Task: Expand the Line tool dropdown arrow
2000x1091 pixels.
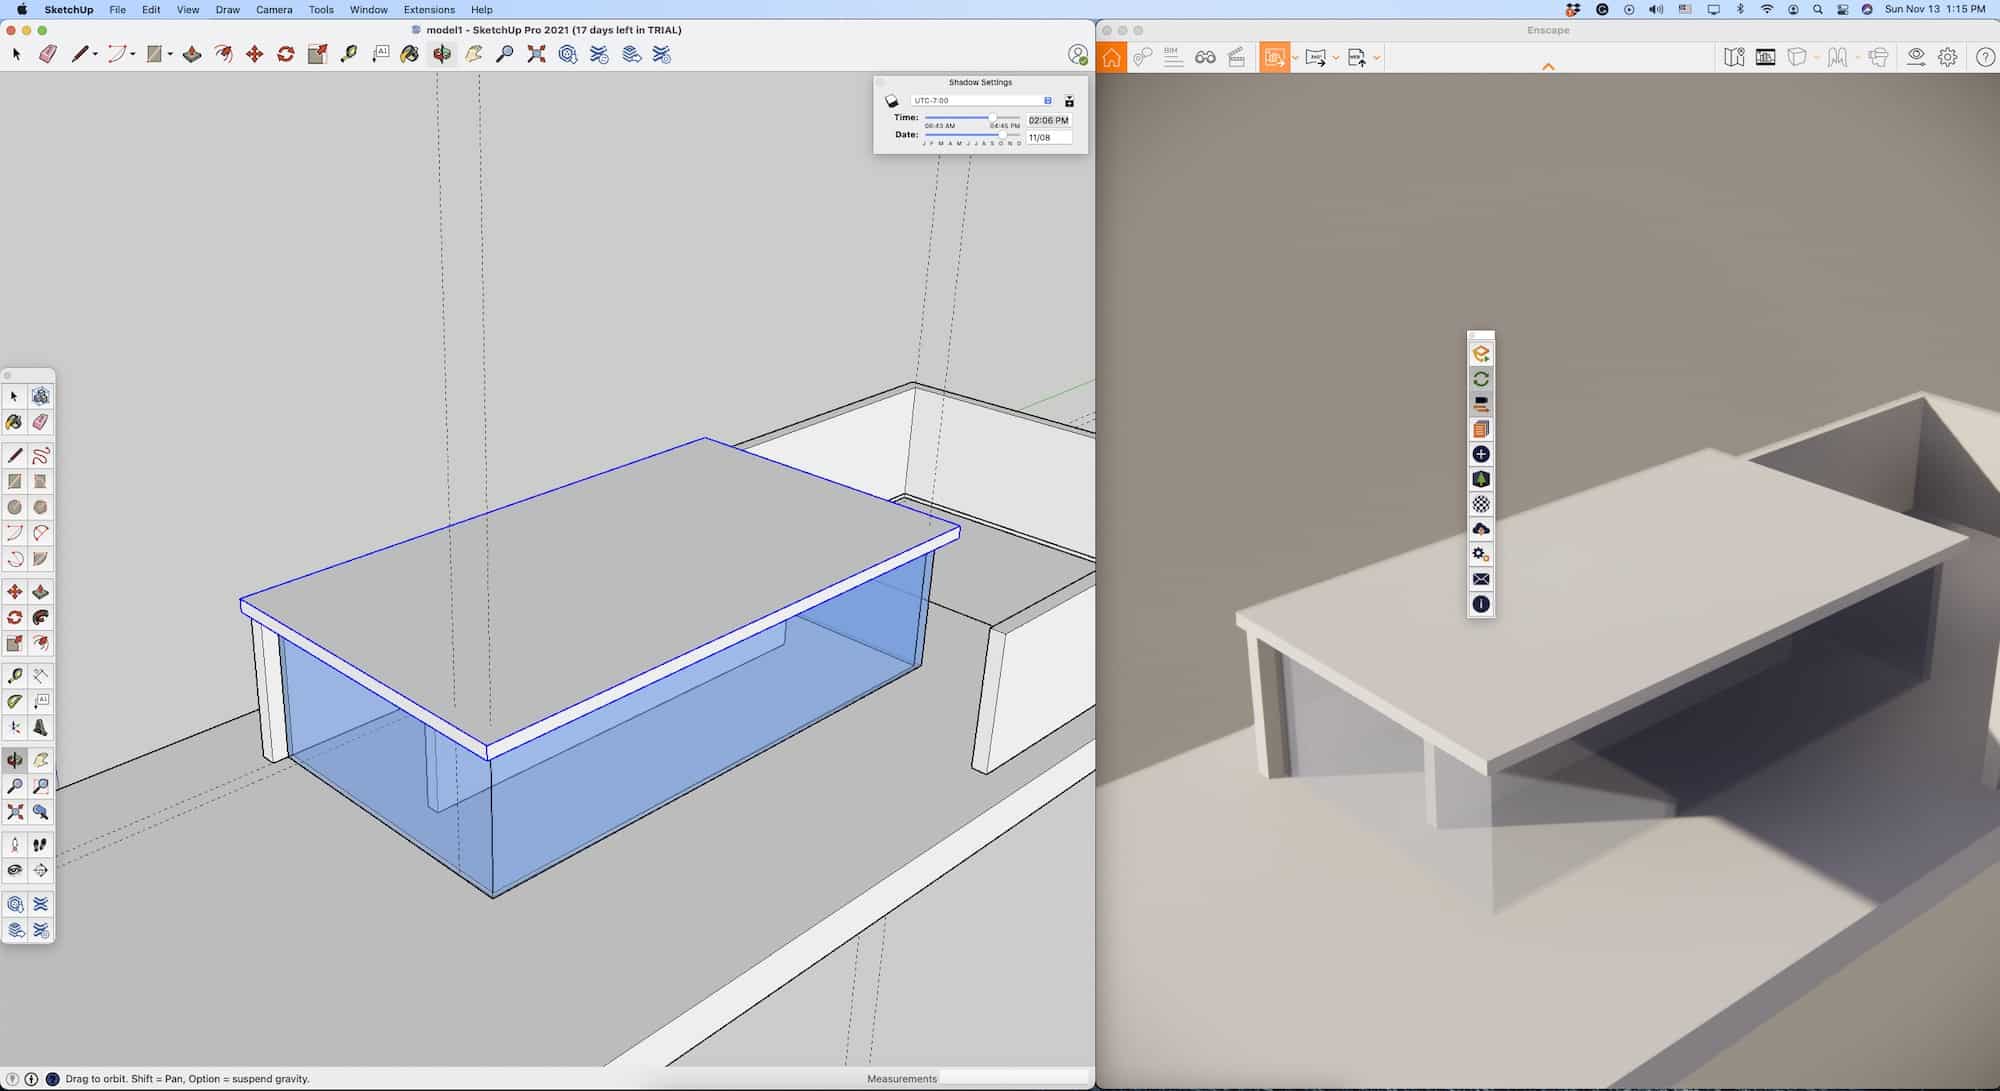Action: 95,55
